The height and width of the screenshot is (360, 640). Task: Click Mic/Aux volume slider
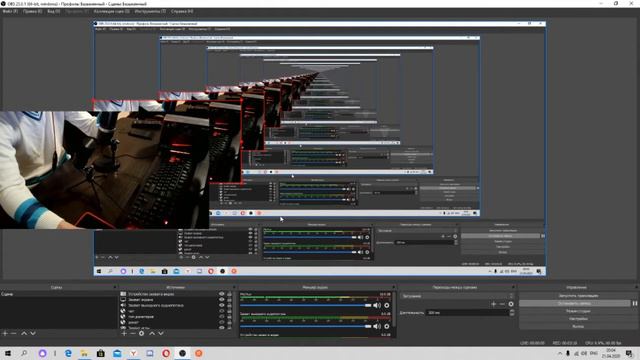point(305,305)
